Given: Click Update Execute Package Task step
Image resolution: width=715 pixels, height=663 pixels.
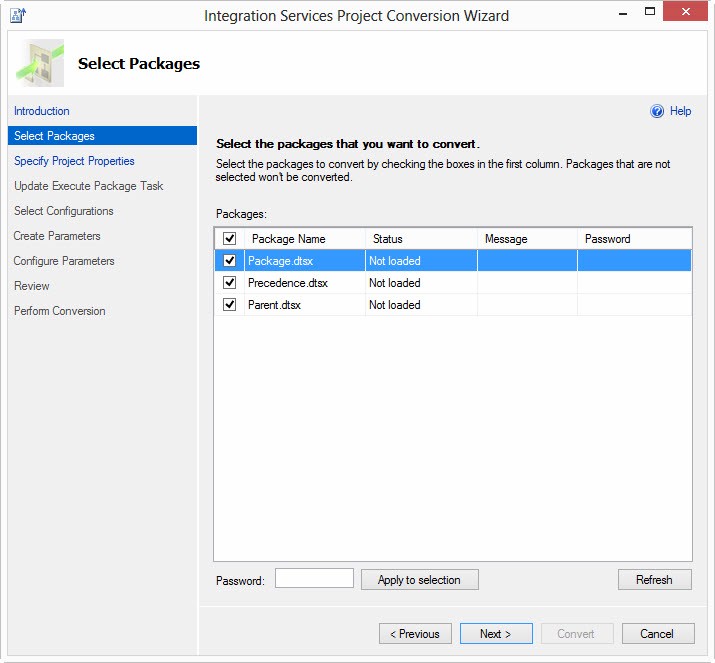Looking at the screenshot, I should (x=88, y=186).
